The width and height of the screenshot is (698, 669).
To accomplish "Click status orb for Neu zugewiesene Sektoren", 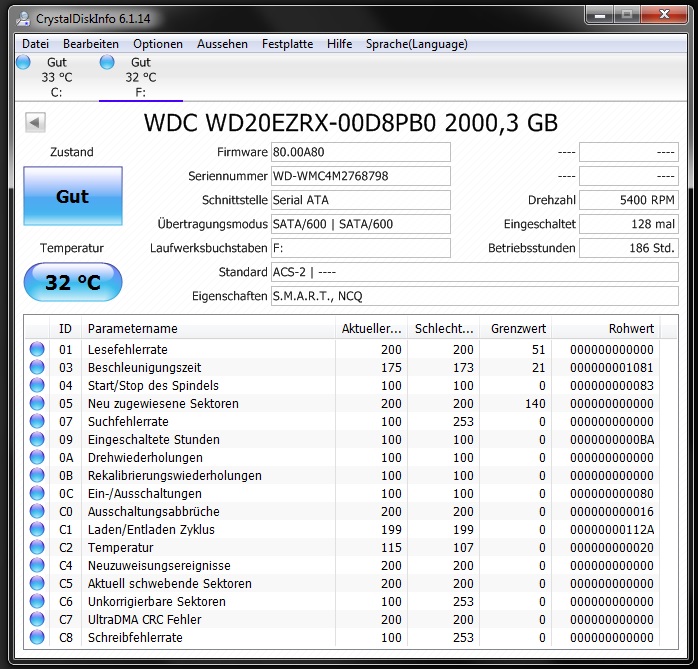I will pyautogui.click(x=37, y=404).
